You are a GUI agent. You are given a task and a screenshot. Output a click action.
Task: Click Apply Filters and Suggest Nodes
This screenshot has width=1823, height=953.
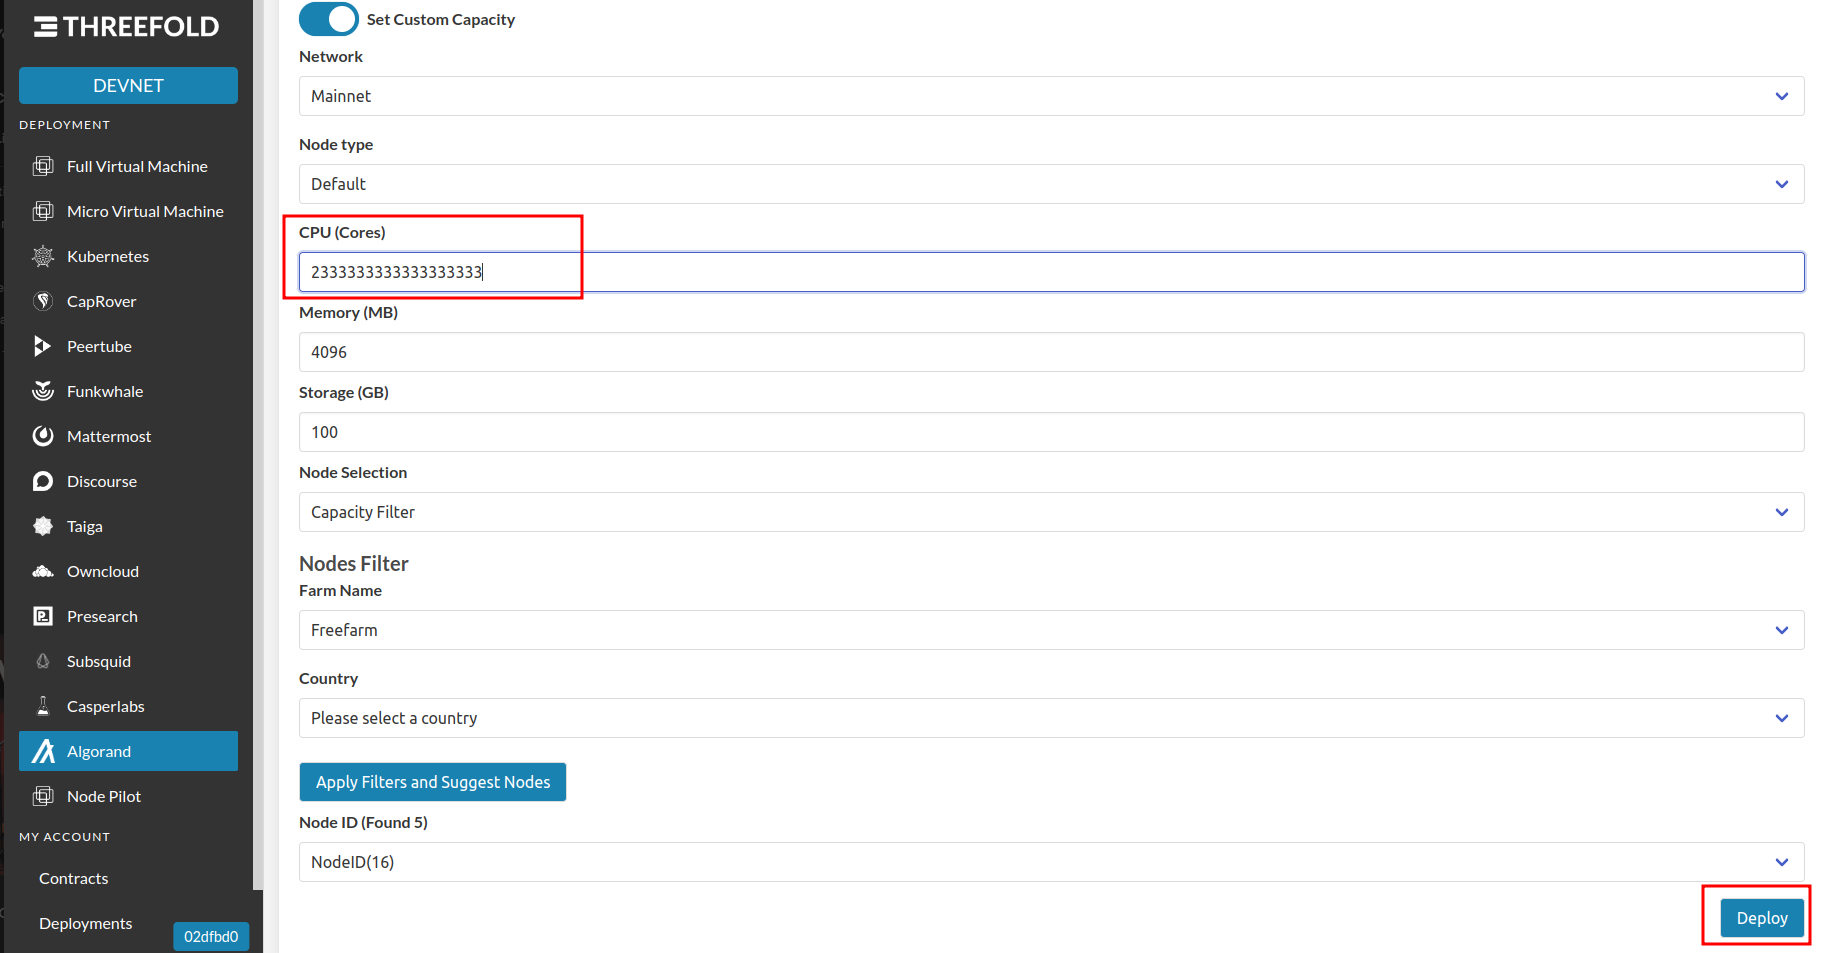pyautogui.click(x=432, y=782)
